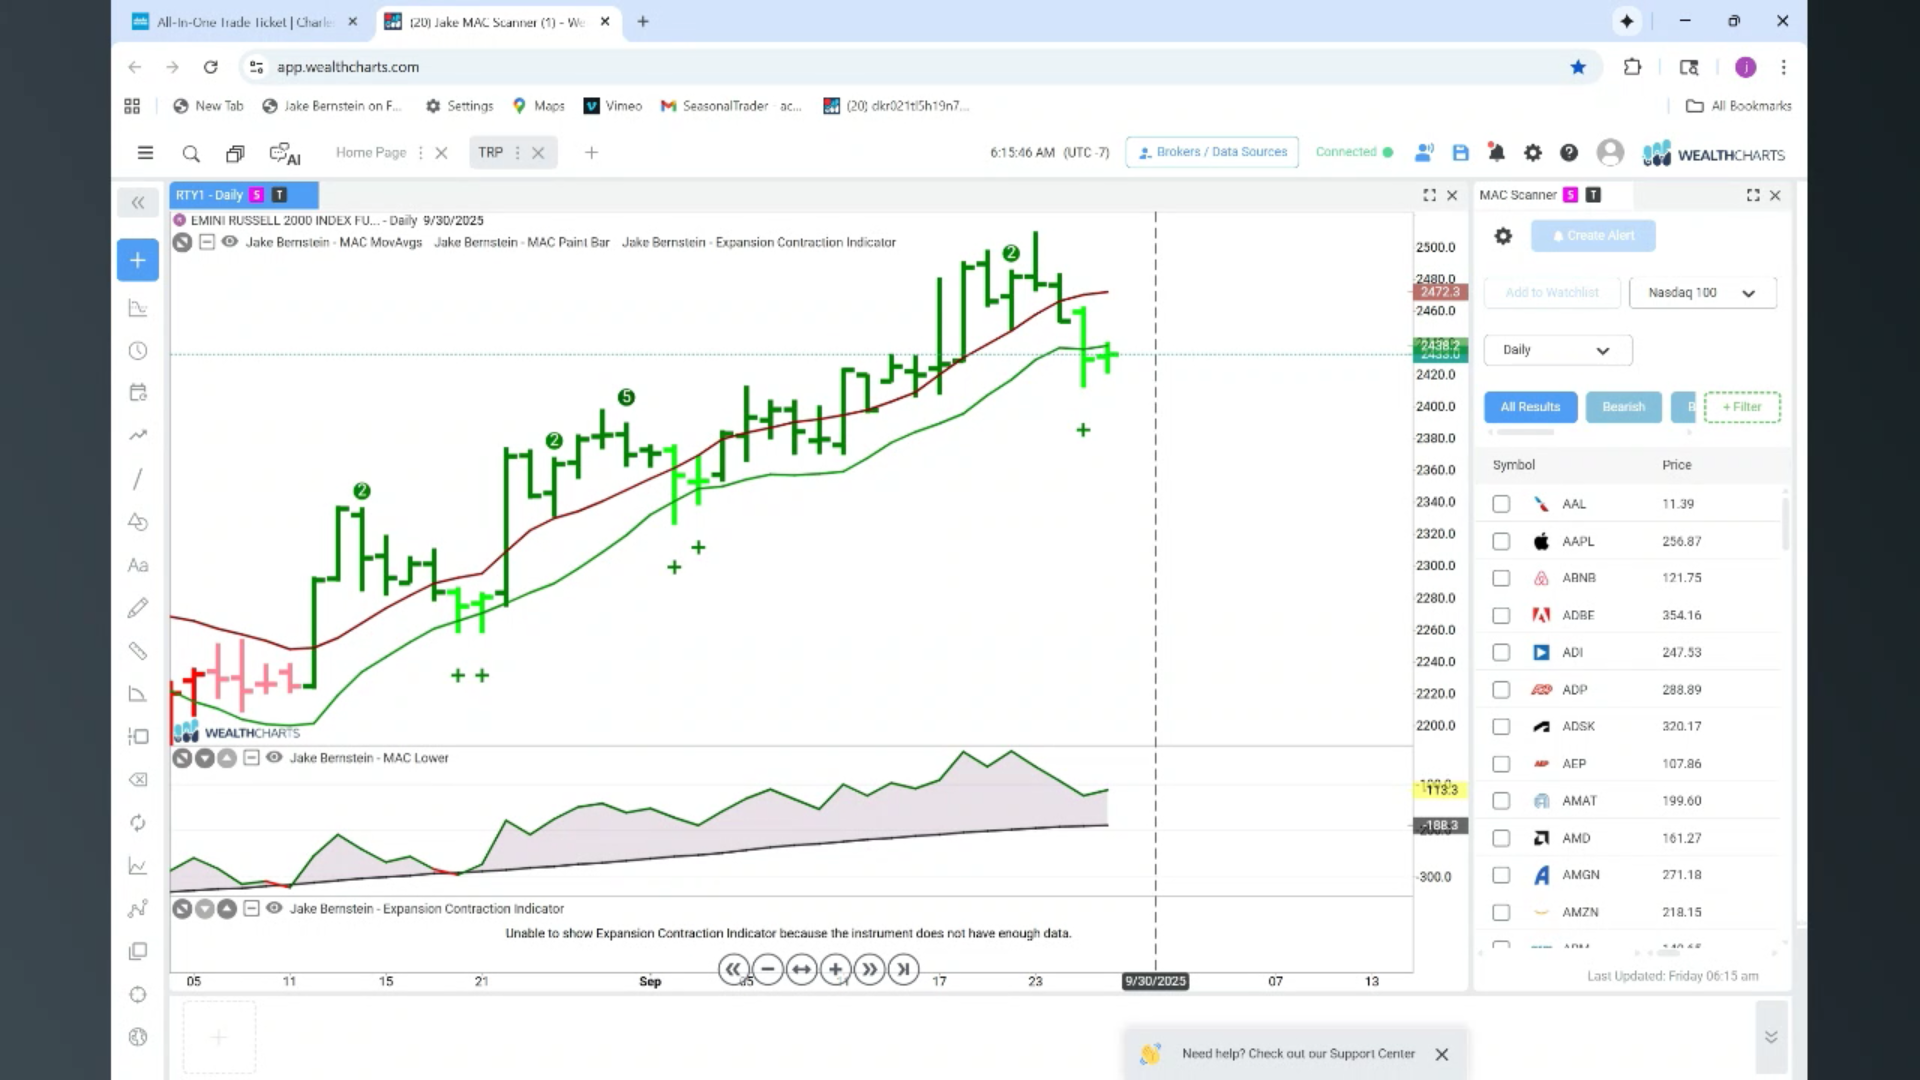Click the Add to Watchlist button

tap(1552, 293)
